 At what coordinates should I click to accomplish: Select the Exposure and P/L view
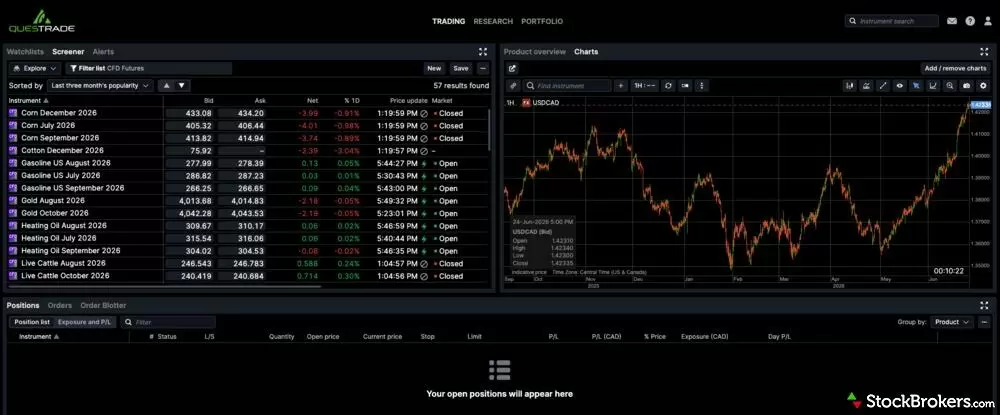pyautogui.click(x=84, y=322)
